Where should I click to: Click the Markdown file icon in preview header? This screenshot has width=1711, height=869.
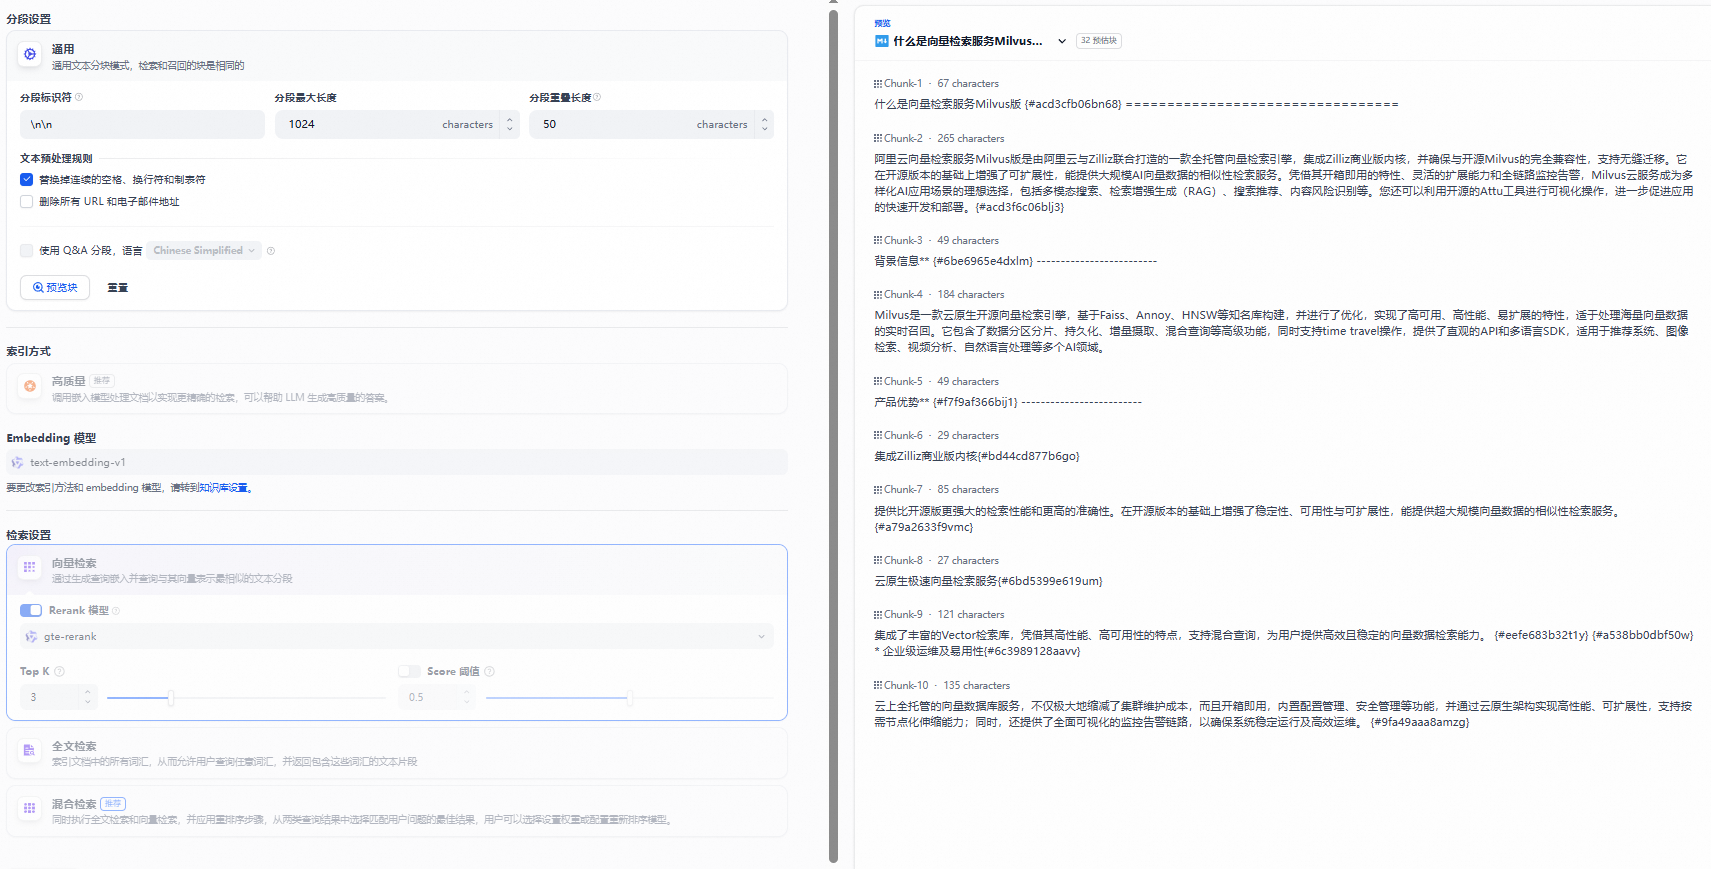pos(882,41)
